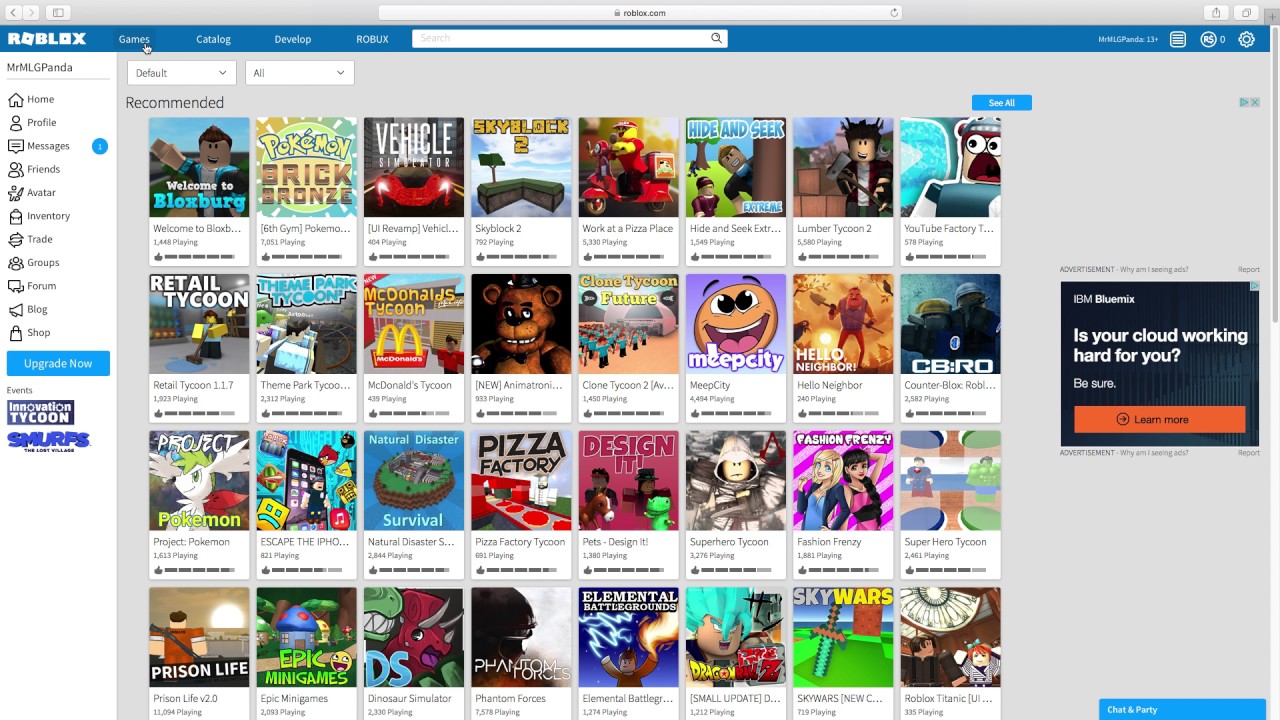Open the Forum icon in sidebar

coord(15,286)
